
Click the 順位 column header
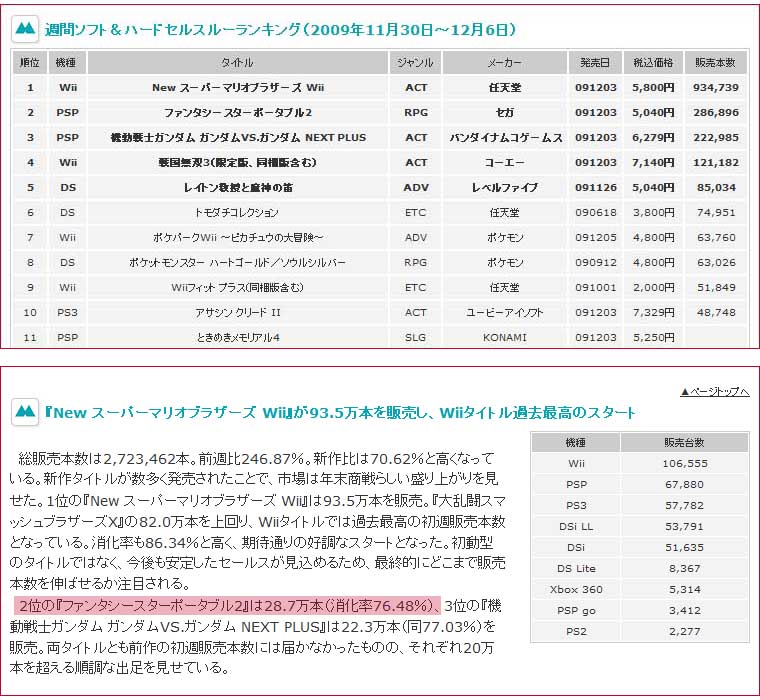pyautogui.click(x=30, y=62)
